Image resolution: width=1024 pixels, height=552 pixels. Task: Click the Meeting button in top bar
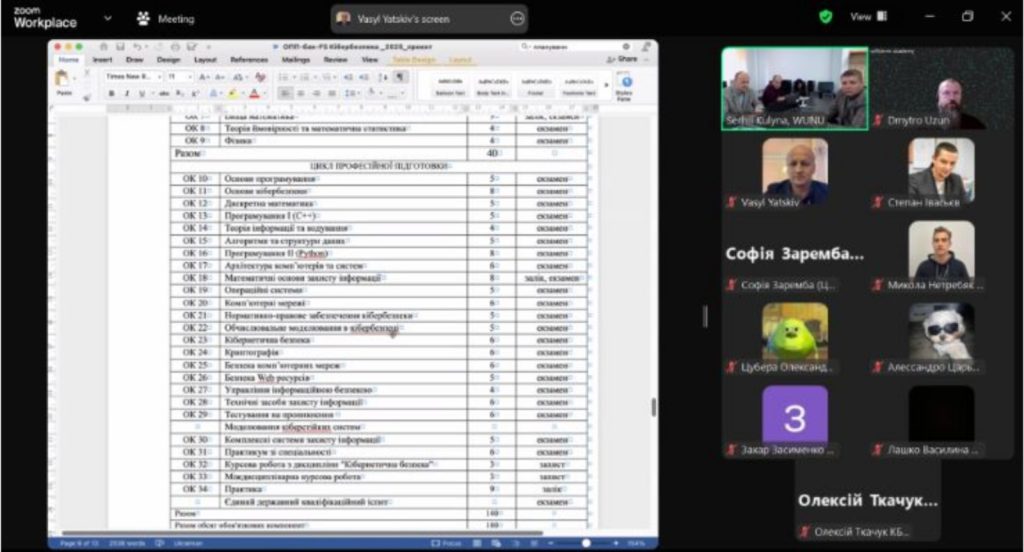(x=166, y=18)
